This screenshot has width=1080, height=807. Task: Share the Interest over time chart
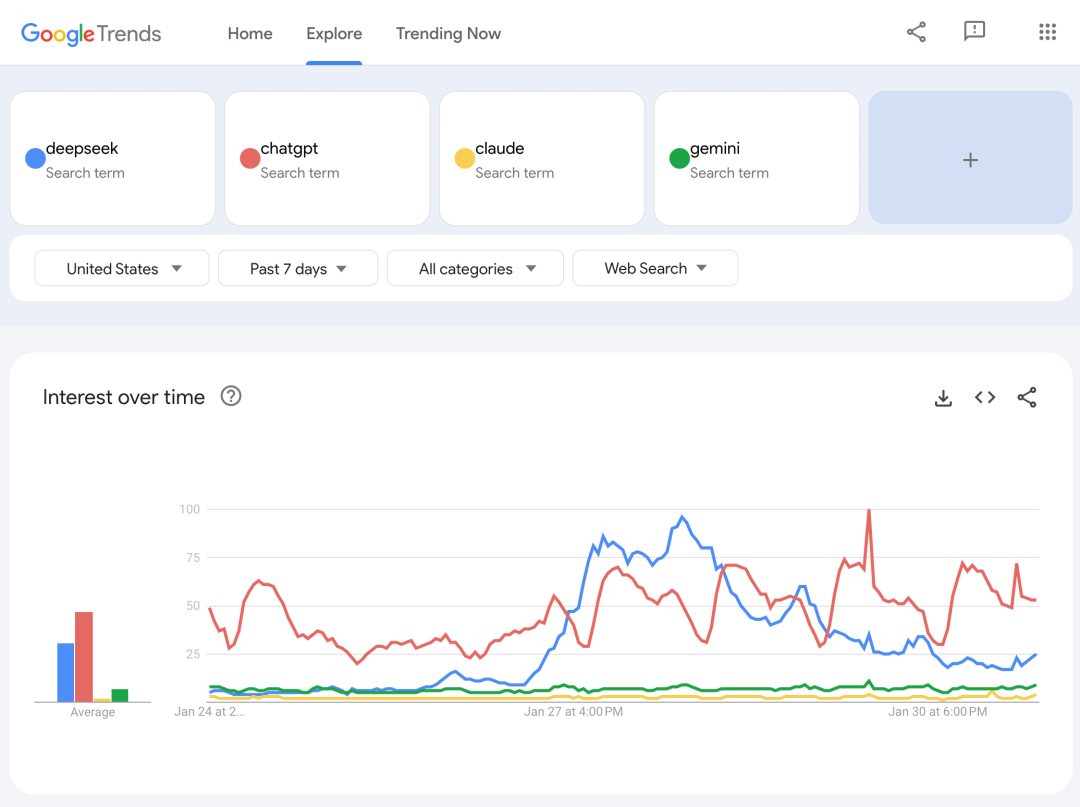pyautogui.click(x=1027, y=398)
